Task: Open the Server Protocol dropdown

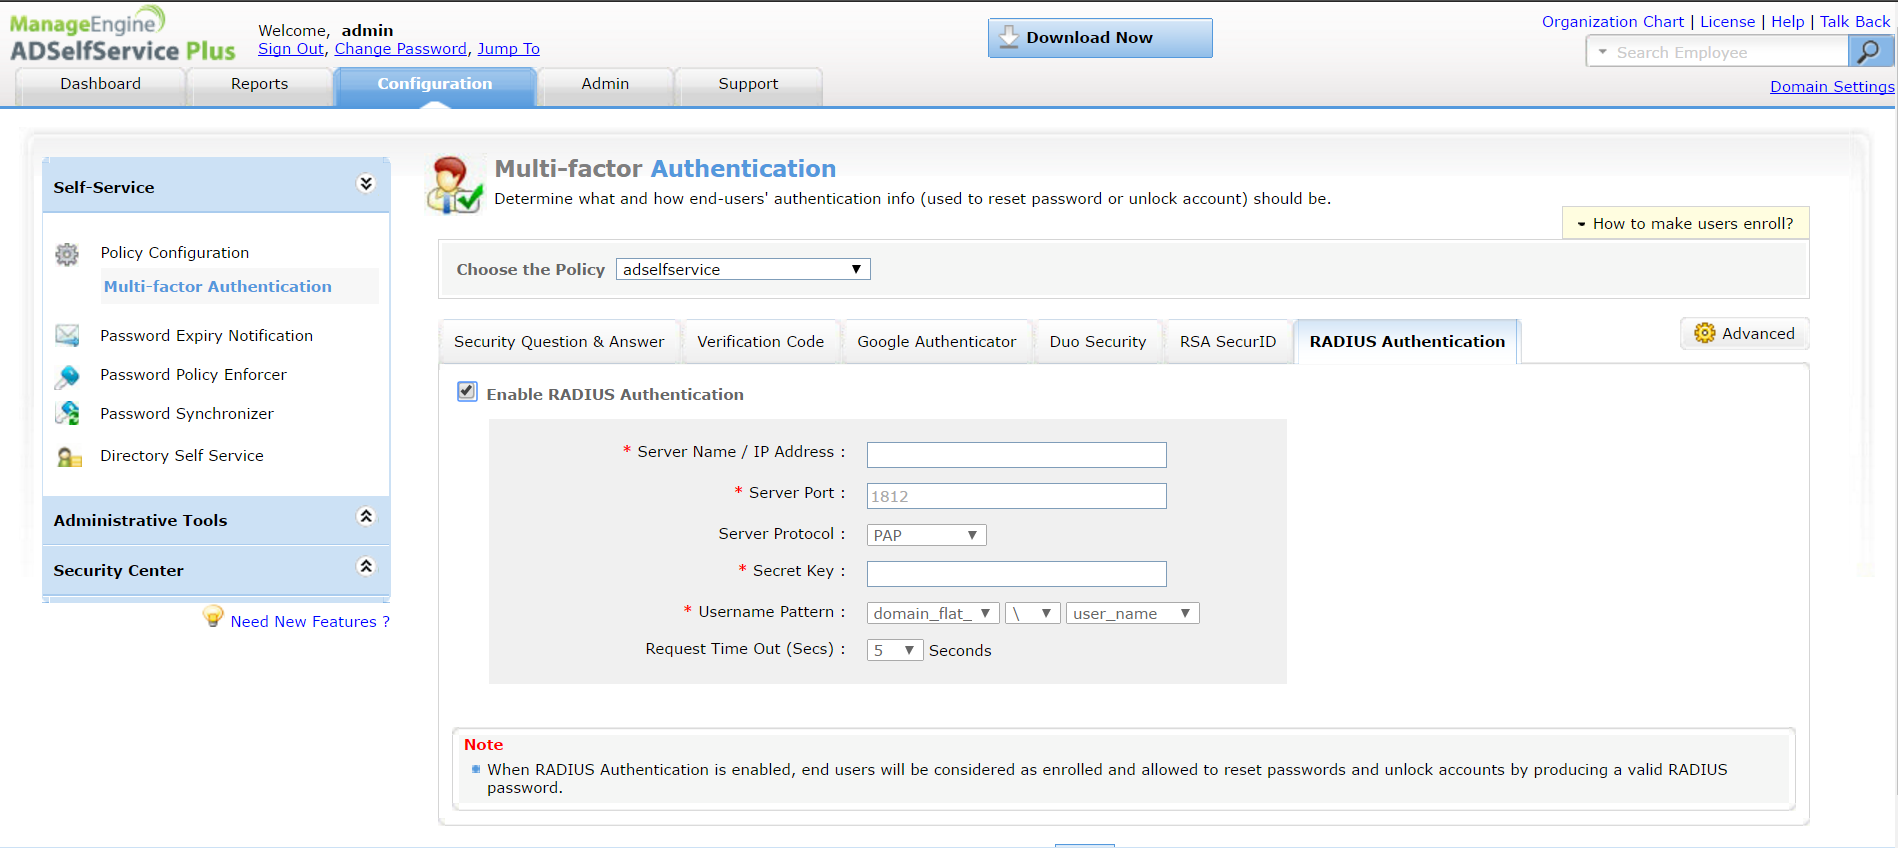Action: [926, 535]
